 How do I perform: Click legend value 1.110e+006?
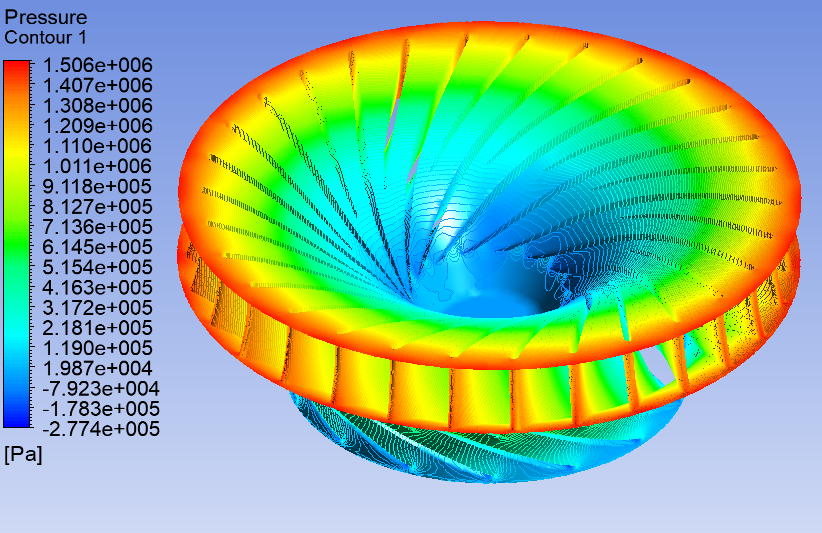(98, 146)
